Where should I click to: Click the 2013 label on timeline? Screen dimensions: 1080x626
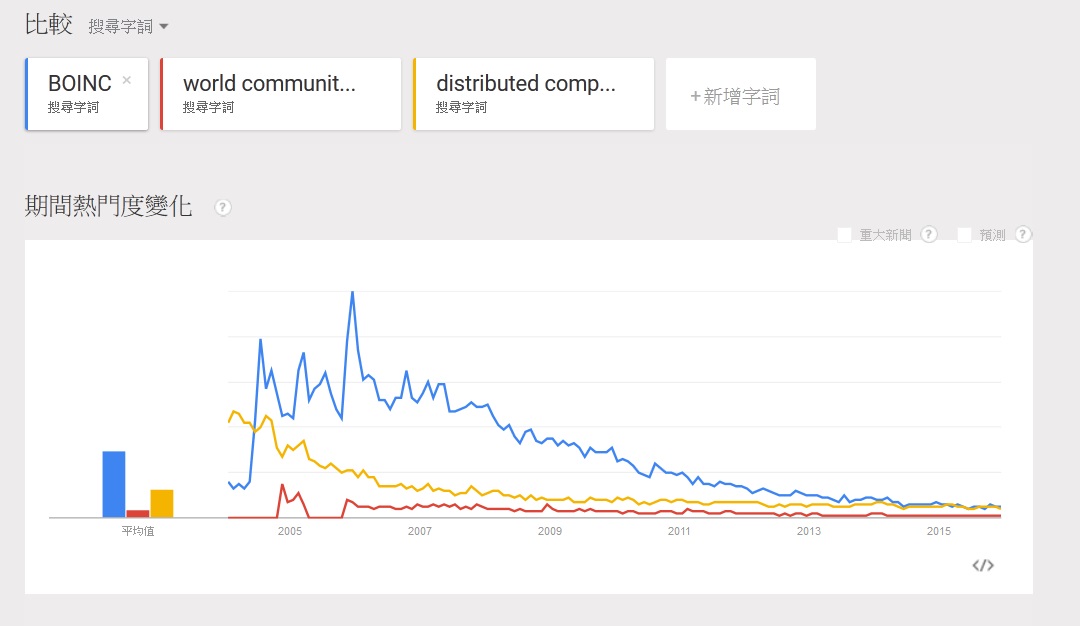point(809,531)
